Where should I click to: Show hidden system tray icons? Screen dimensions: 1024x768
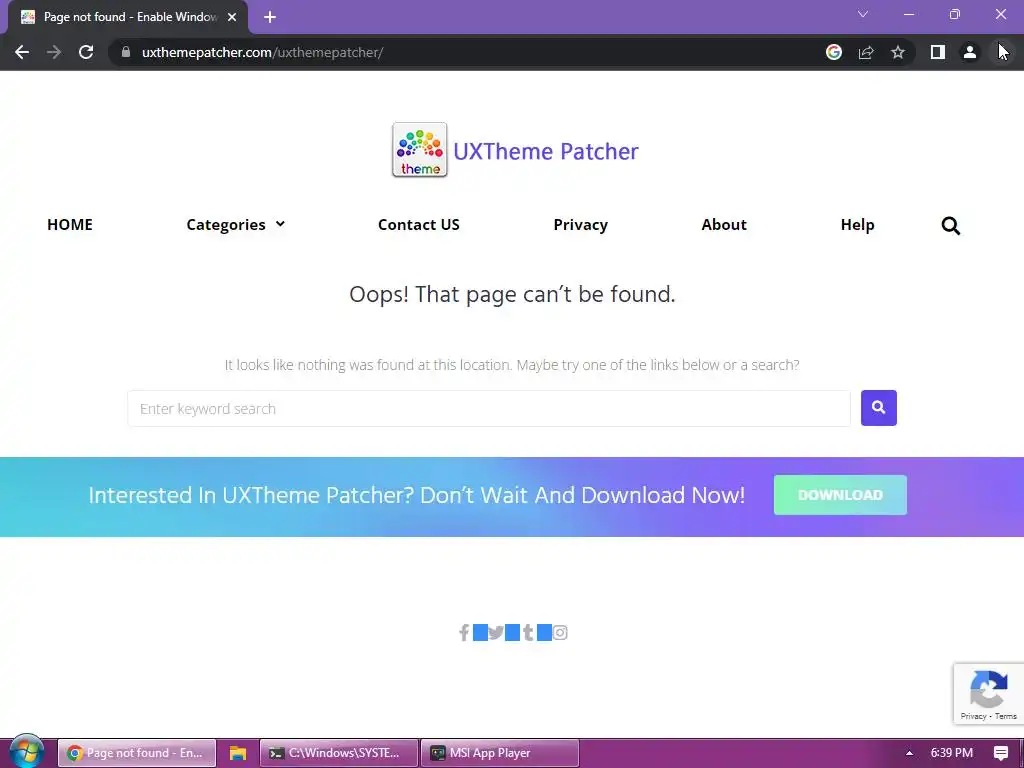(x=909, y=753)
